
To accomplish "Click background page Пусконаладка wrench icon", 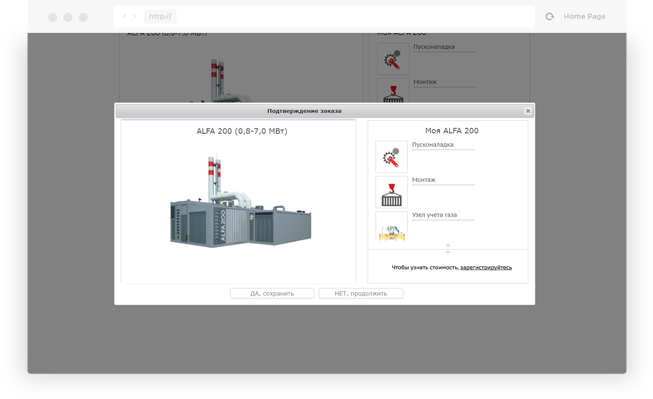I will pyautogui.click(x=393, y=60).
